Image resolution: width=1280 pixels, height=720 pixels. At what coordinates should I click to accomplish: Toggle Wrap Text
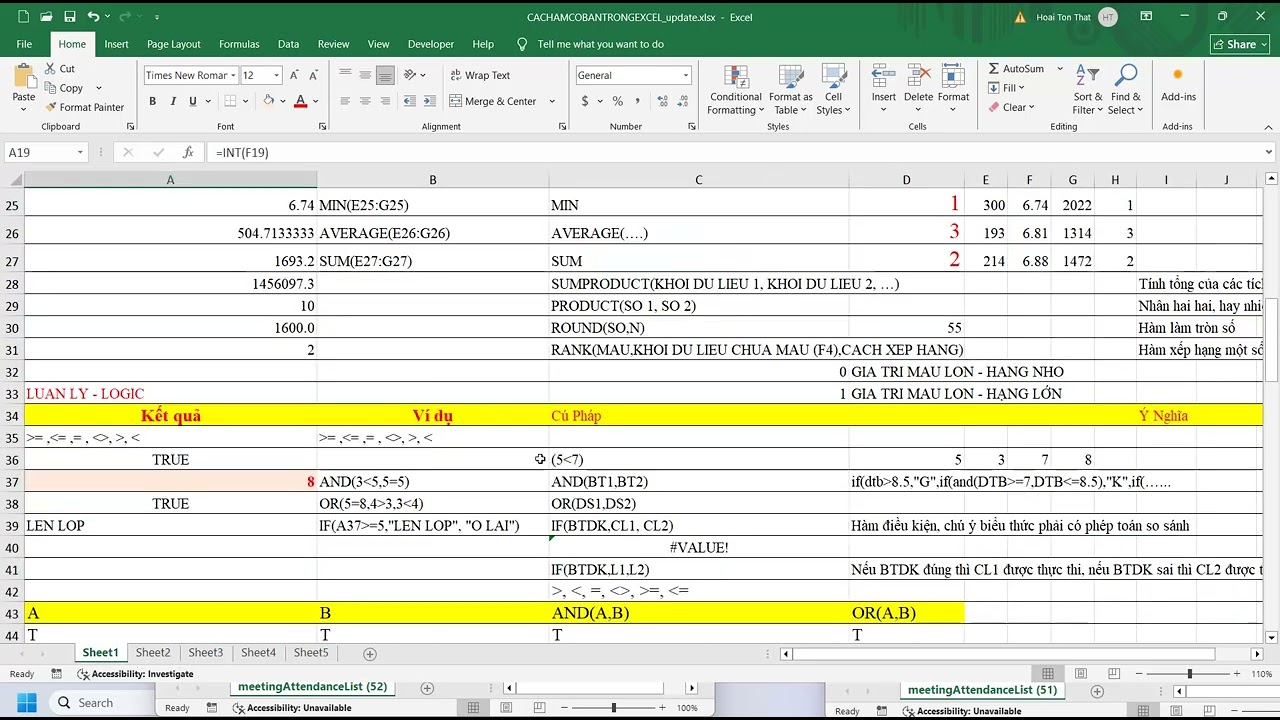(480, 75)
